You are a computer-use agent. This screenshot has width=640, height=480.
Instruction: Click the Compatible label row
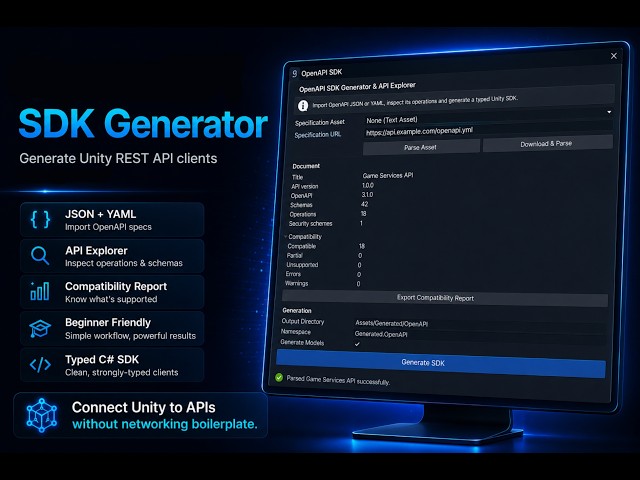click(302, 246)
